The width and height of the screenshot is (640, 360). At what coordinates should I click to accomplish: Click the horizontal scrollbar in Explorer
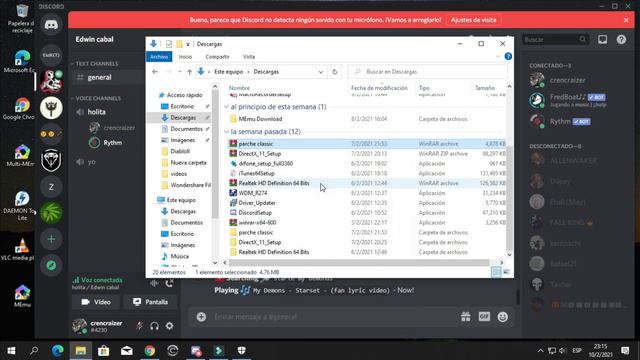359,262
